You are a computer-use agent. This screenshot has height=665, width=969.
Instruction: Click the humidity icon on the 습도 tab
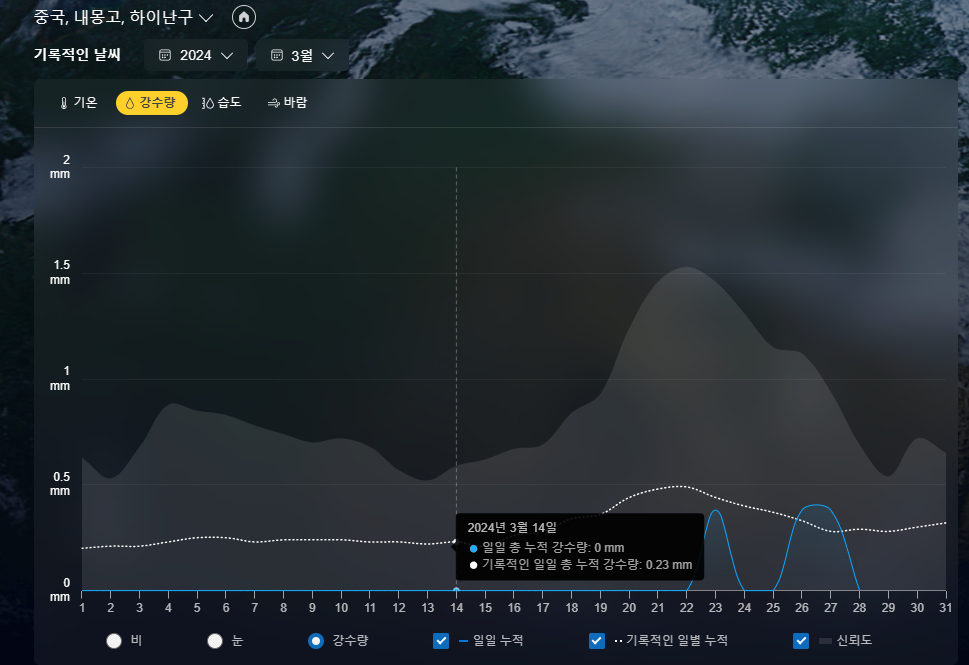click(x=205, y=102)
